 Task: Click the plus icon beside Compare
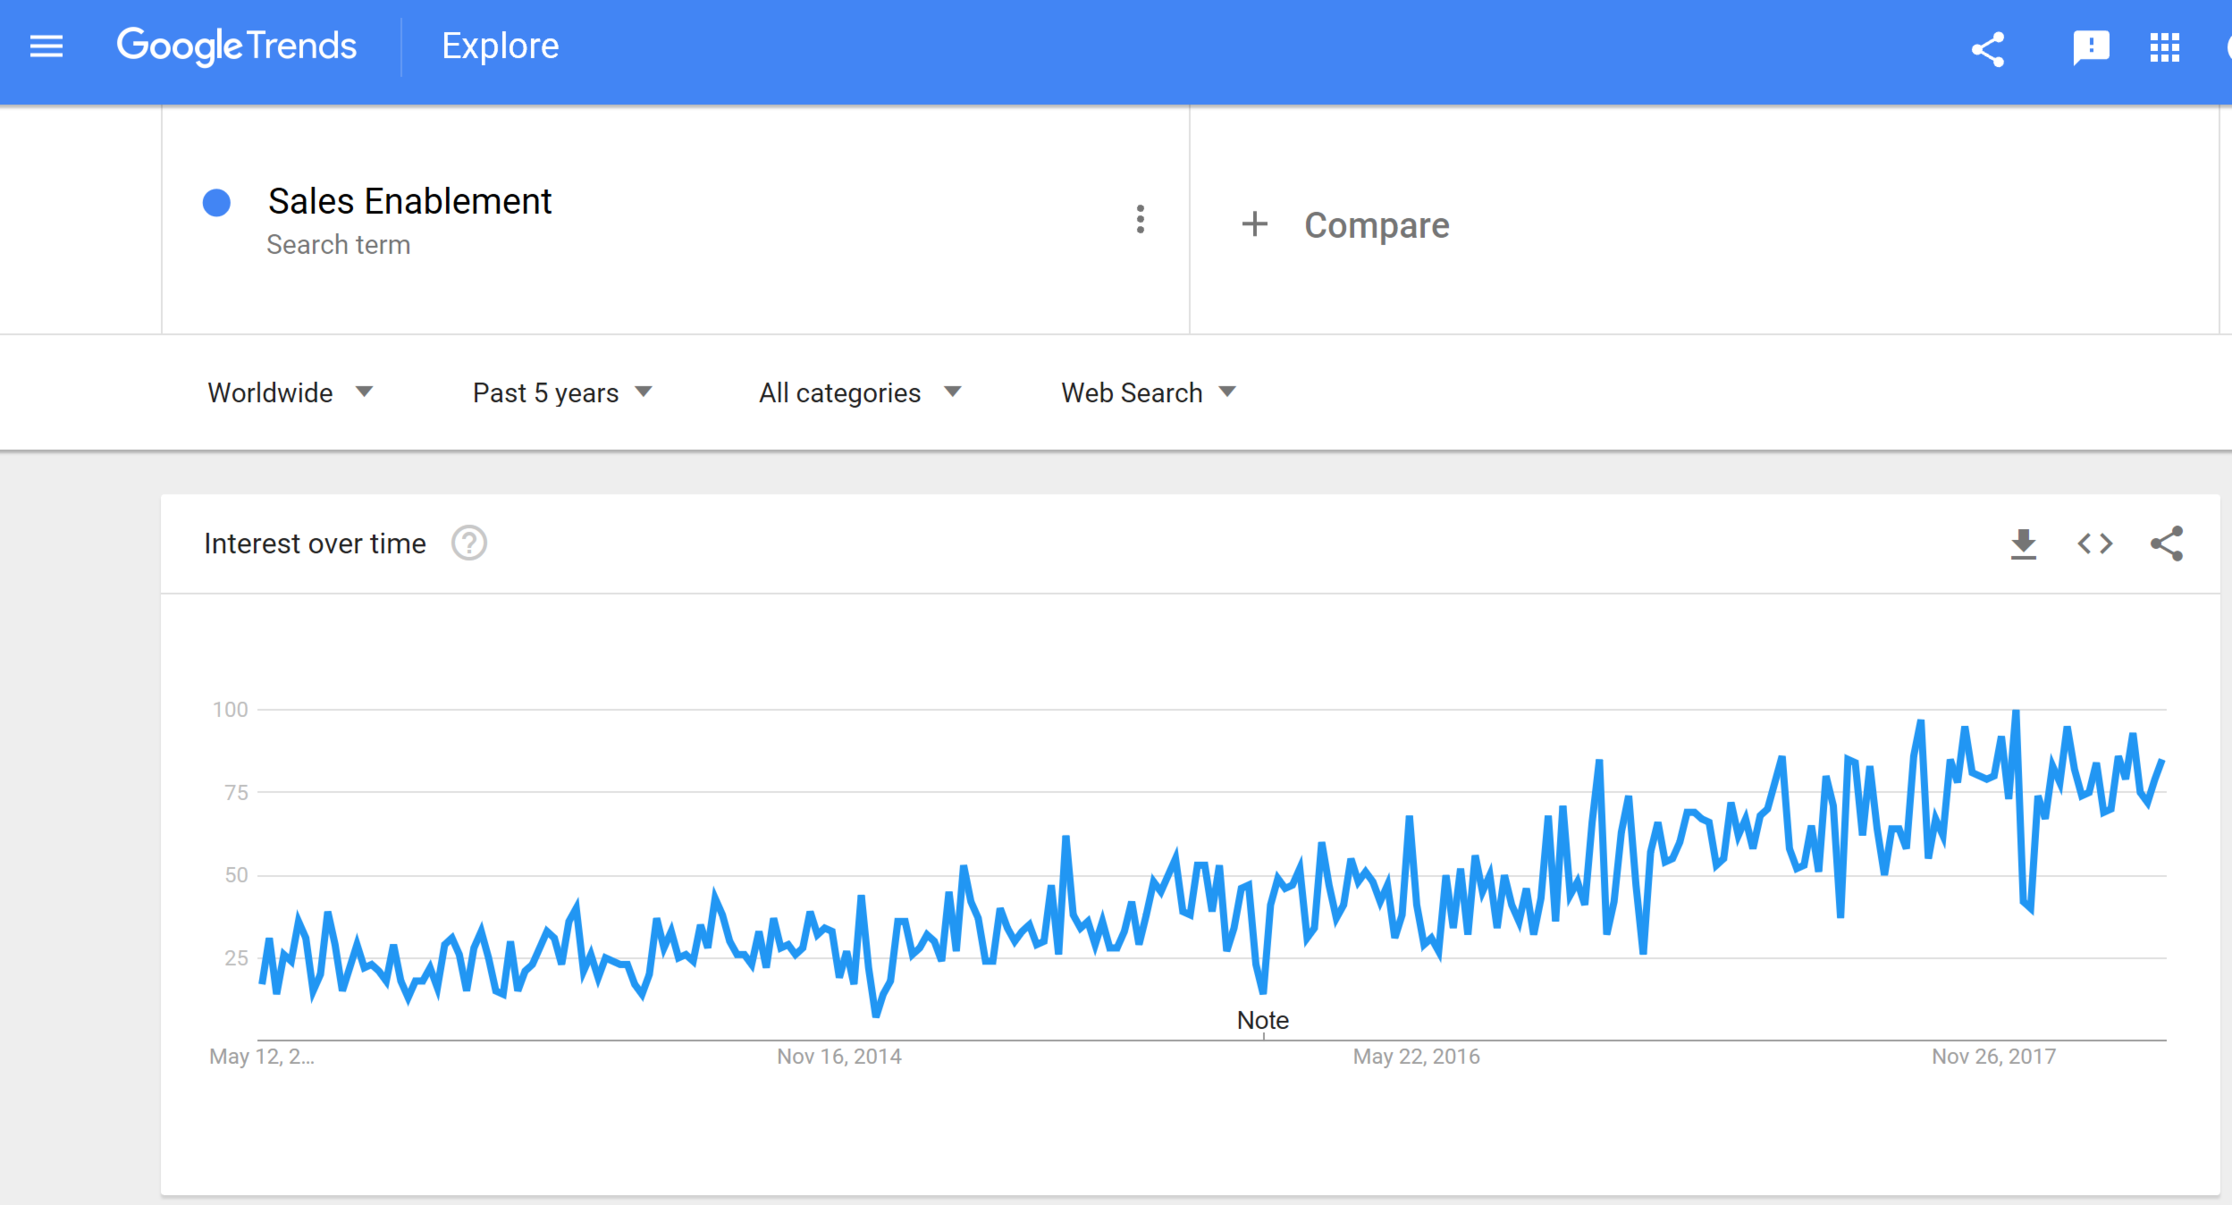coord(1254,224)
